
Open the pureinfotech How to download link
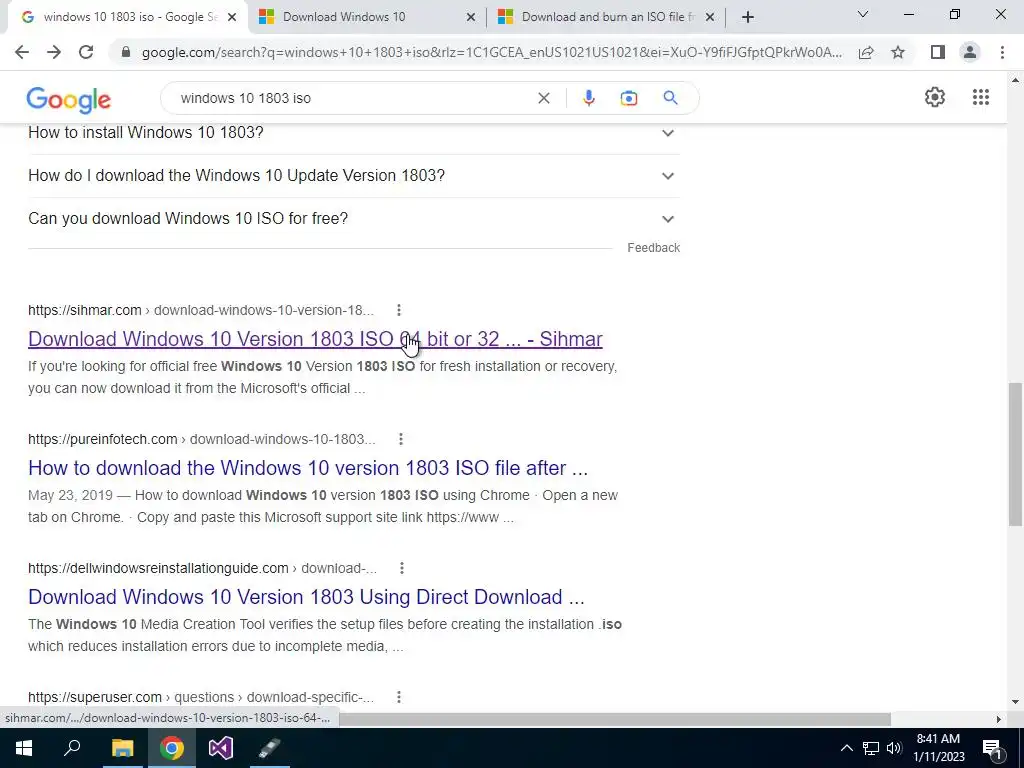tap(308, 468)
